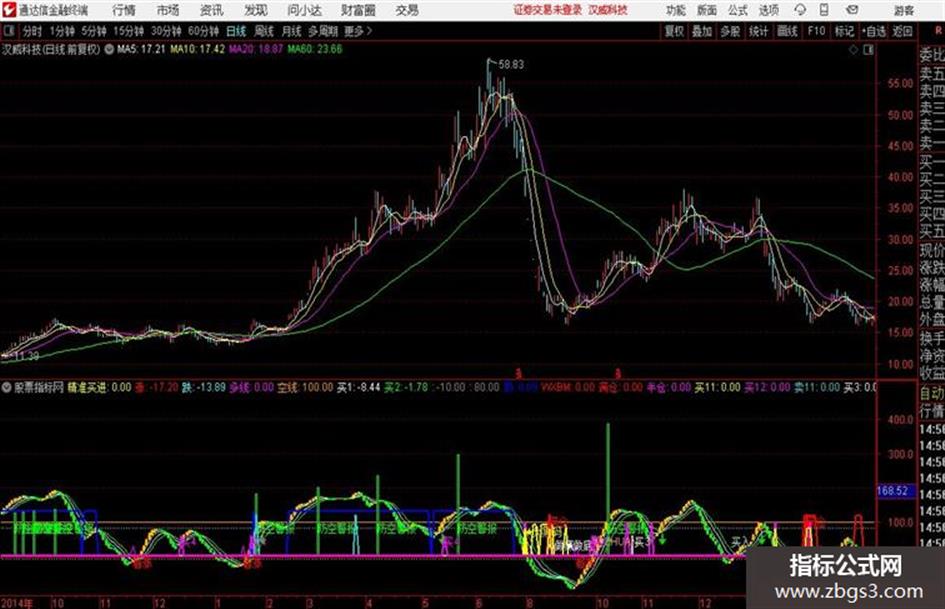Click the 统计 statistics button
The height and width of the screenshot is (609, 945).
click(x=759, y=31)
